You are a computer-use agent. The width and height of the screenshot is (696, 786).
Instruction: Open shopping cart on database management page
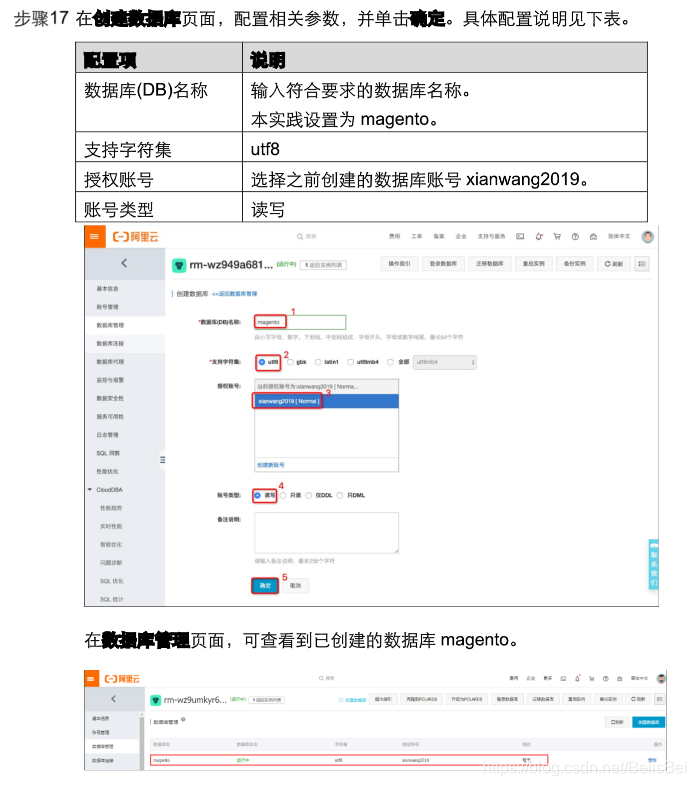click(x=591, y=678)
